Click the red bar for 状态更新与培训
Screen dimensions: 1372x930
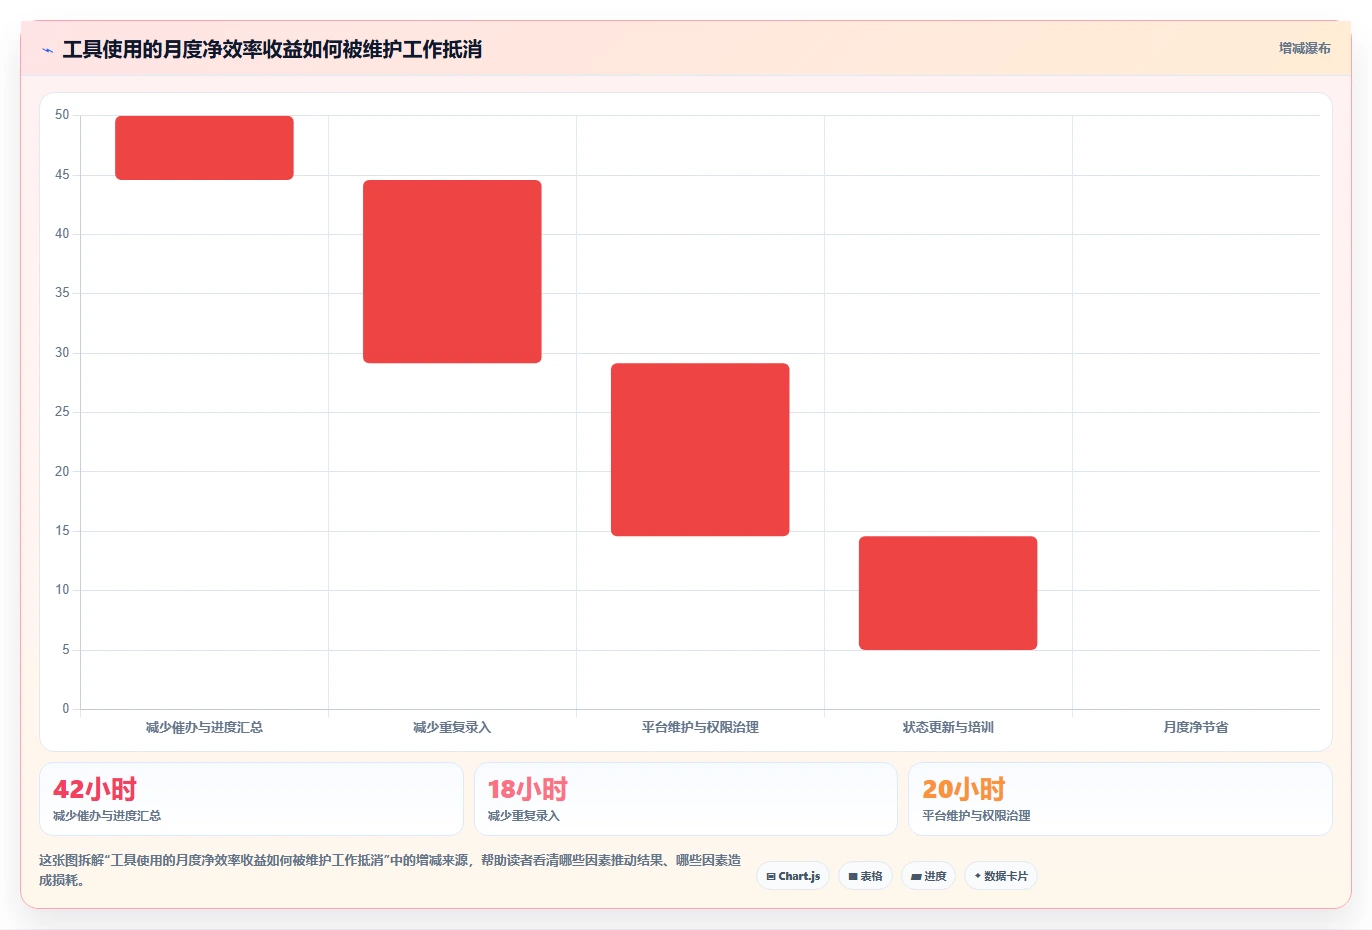coord(948,593)
